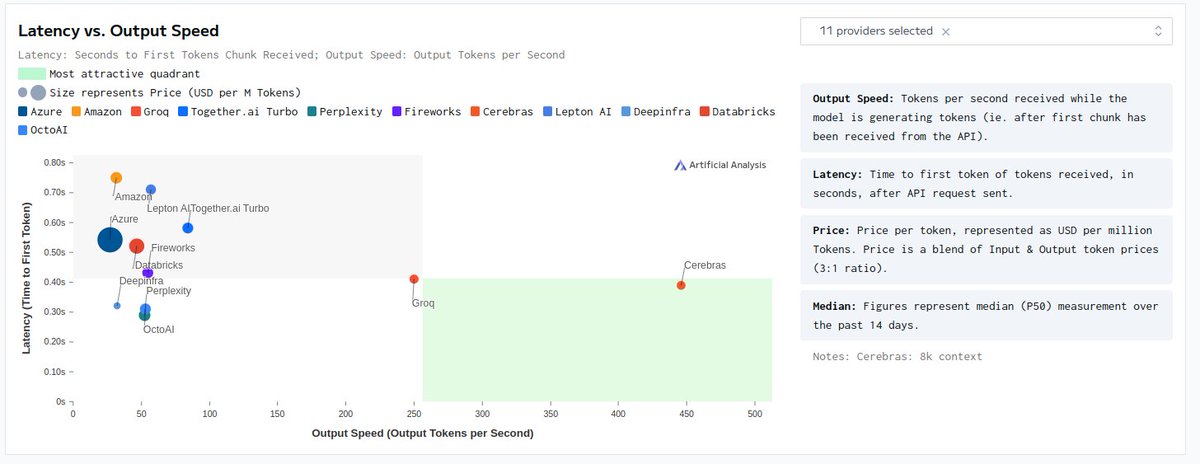The image size is (1200, 464).
Task: Select the large Azure bubble
Action: pos(110,240)
